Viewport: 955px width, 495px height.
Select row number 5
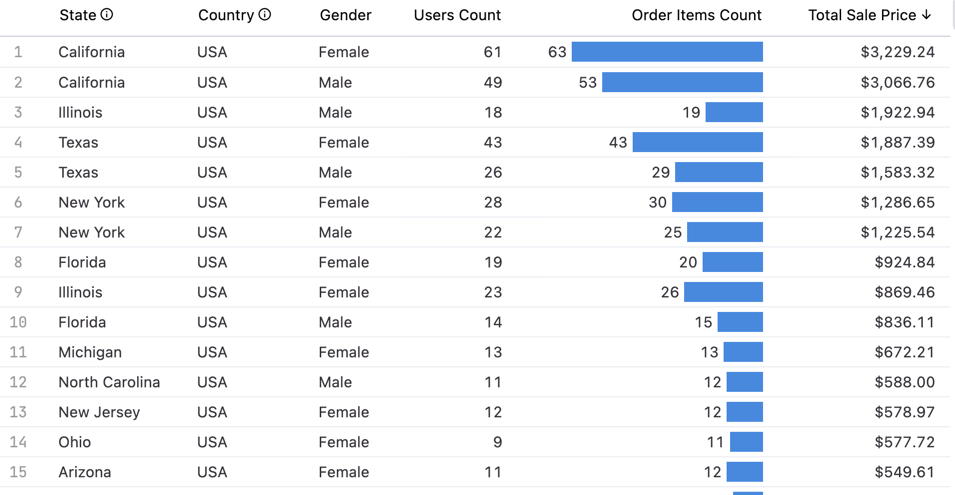[x=18, y=172]
